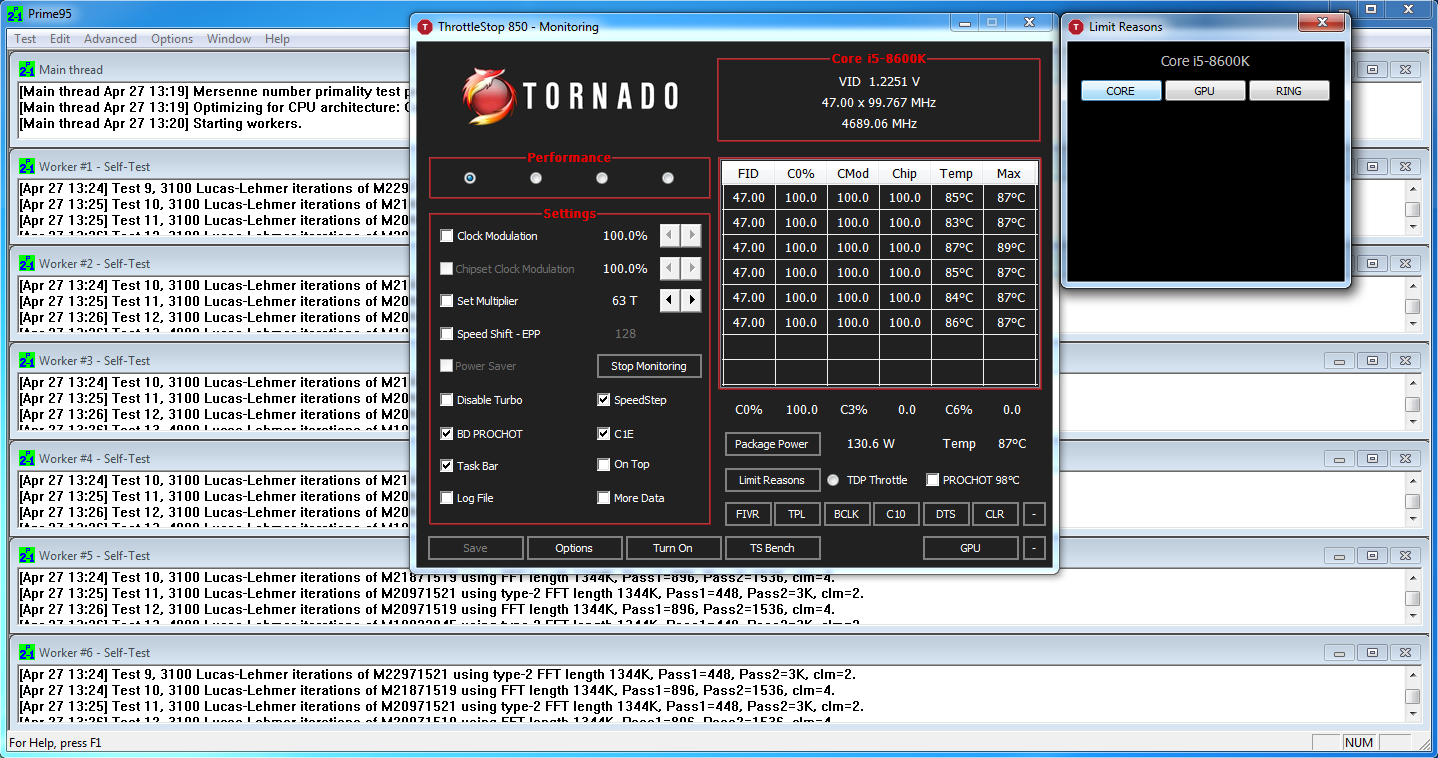
Task: Click the Worker #5 - Self-Test window icon
Action: click(x=27, y=556)
